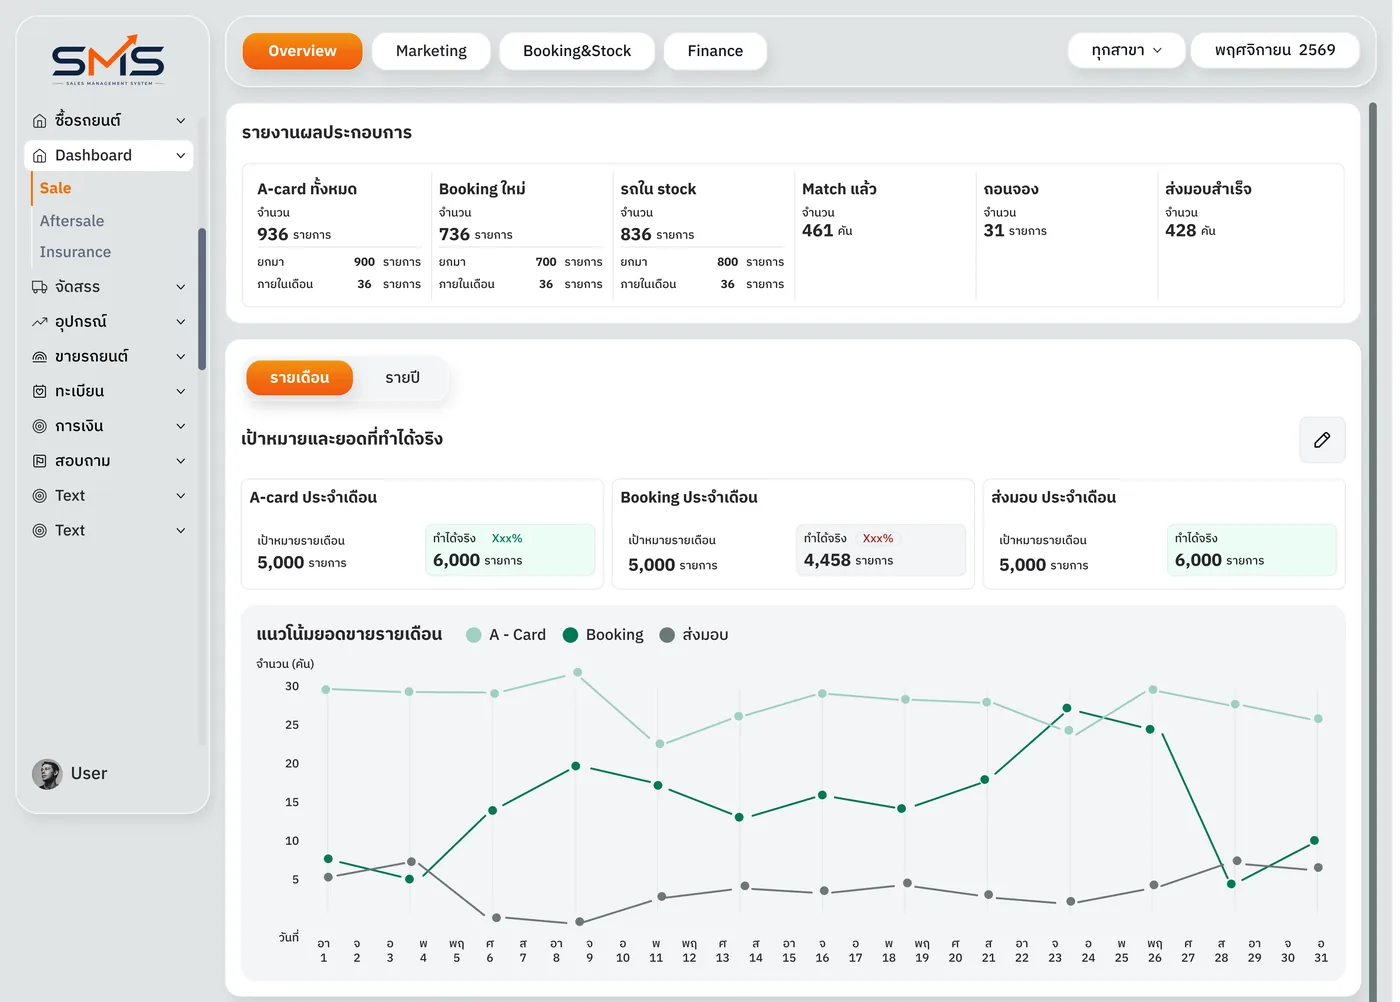The width and height of the screenshot is (1400, 1002).
Task: Collapse the Dashboard menu chevron
Action: click(x=181, y=156)
